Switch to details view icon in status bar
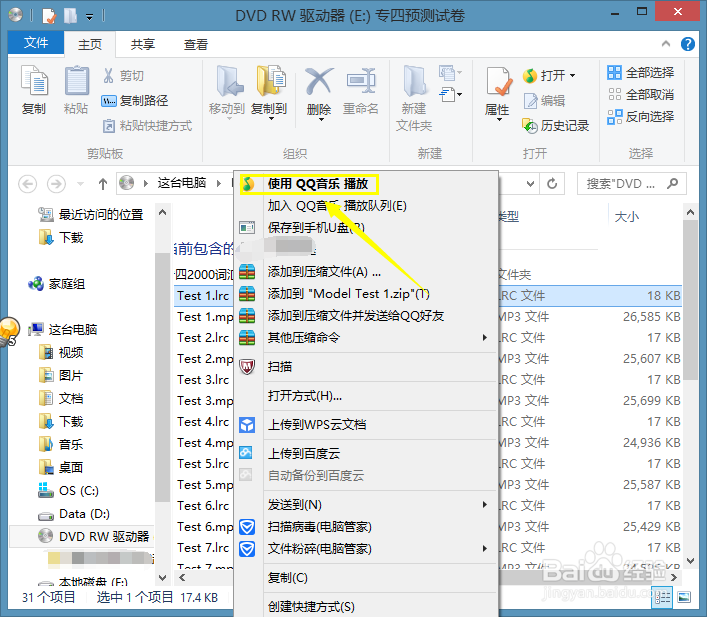 663,598
